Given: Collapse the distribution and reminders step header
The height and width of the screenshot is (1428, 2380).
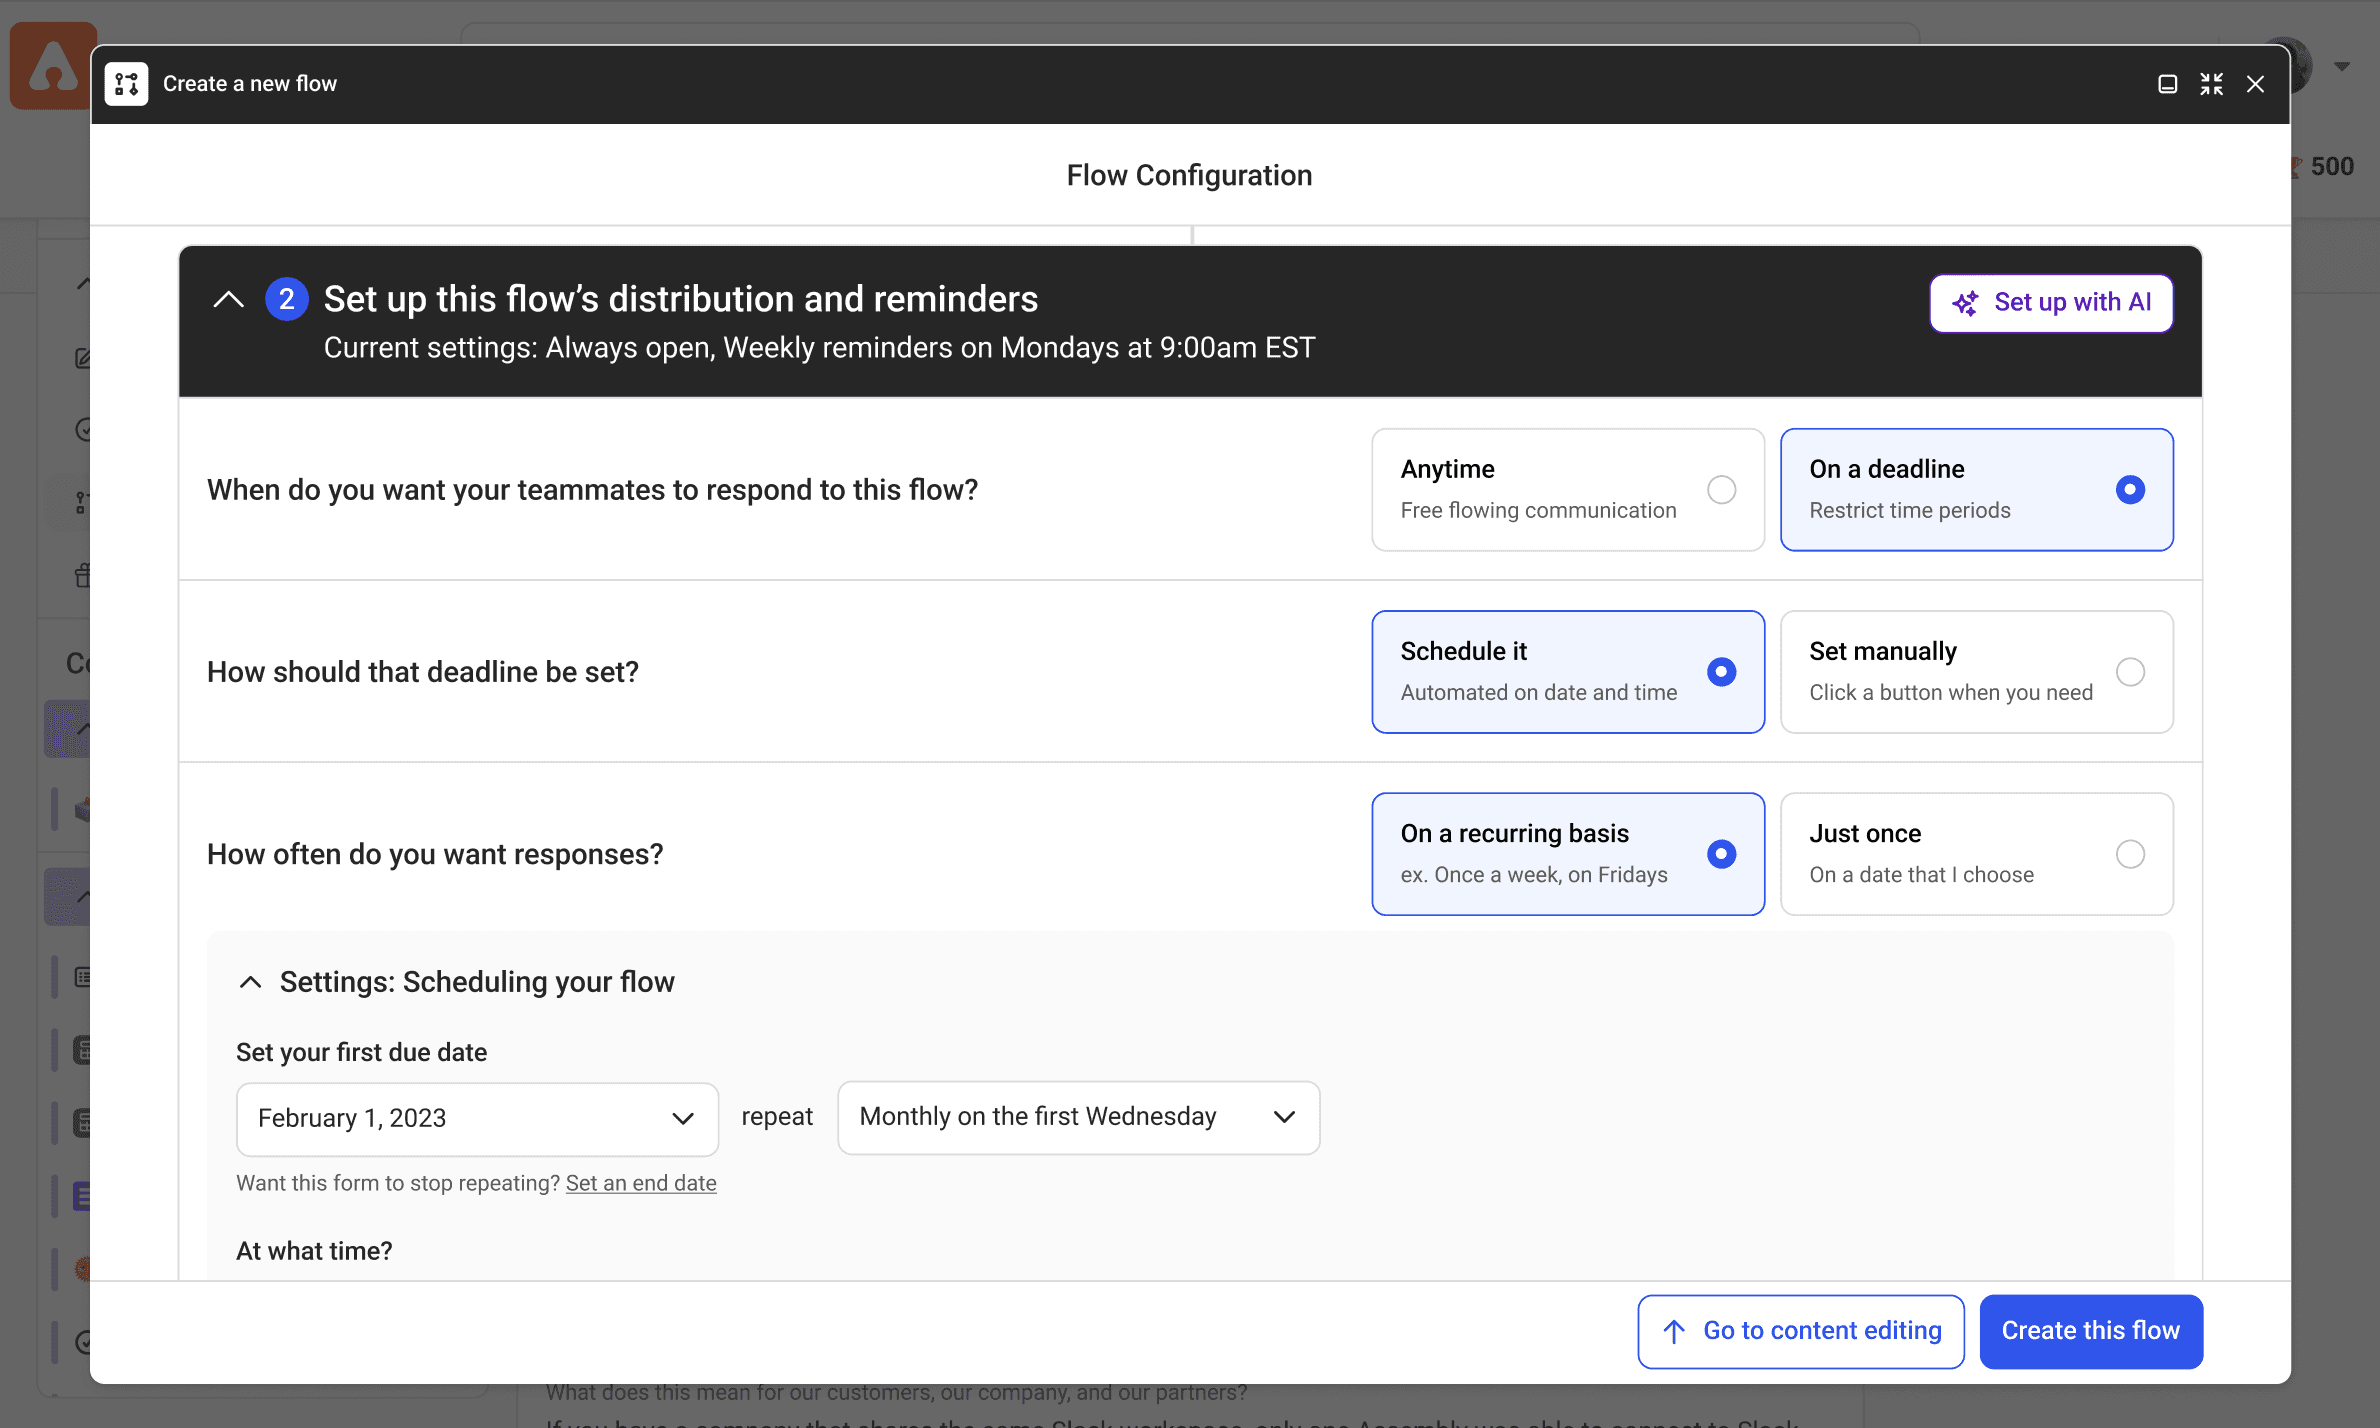Looking at the screenshot, I should coord(229,299).
